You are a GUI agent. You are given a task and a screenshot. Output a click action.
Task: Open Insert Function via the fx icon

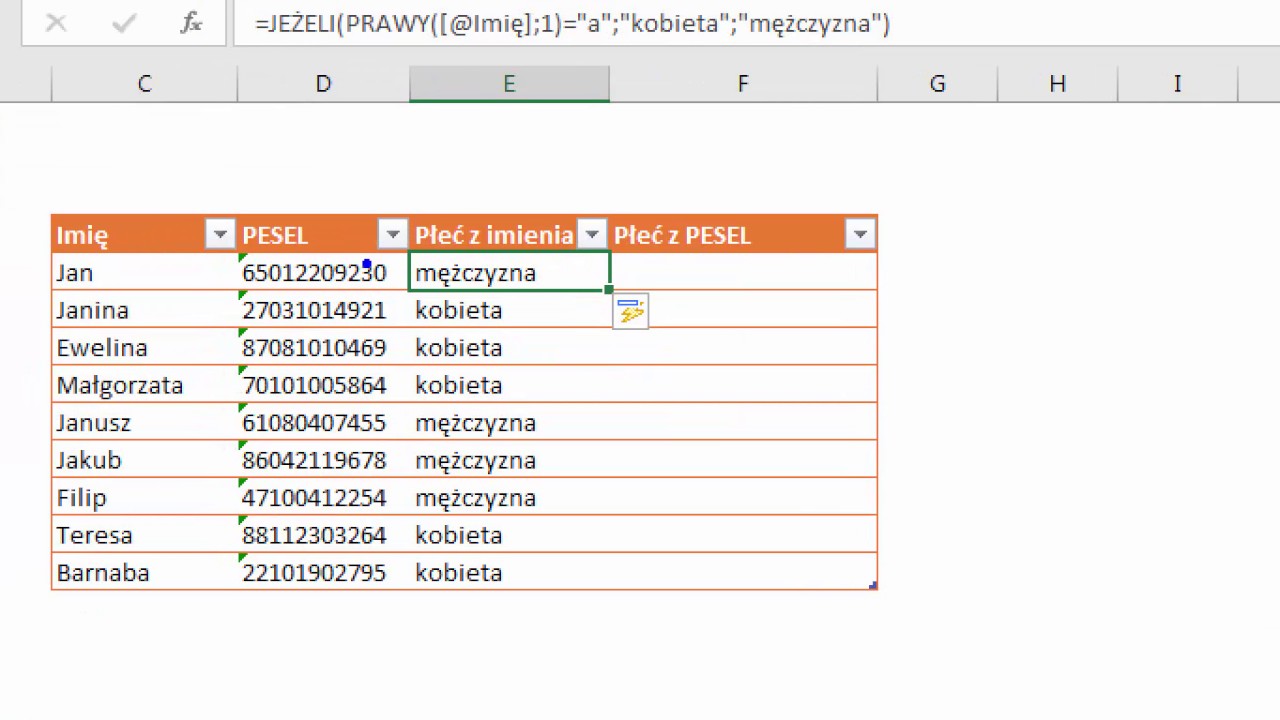pyautogui.click(x=191, y=23)
